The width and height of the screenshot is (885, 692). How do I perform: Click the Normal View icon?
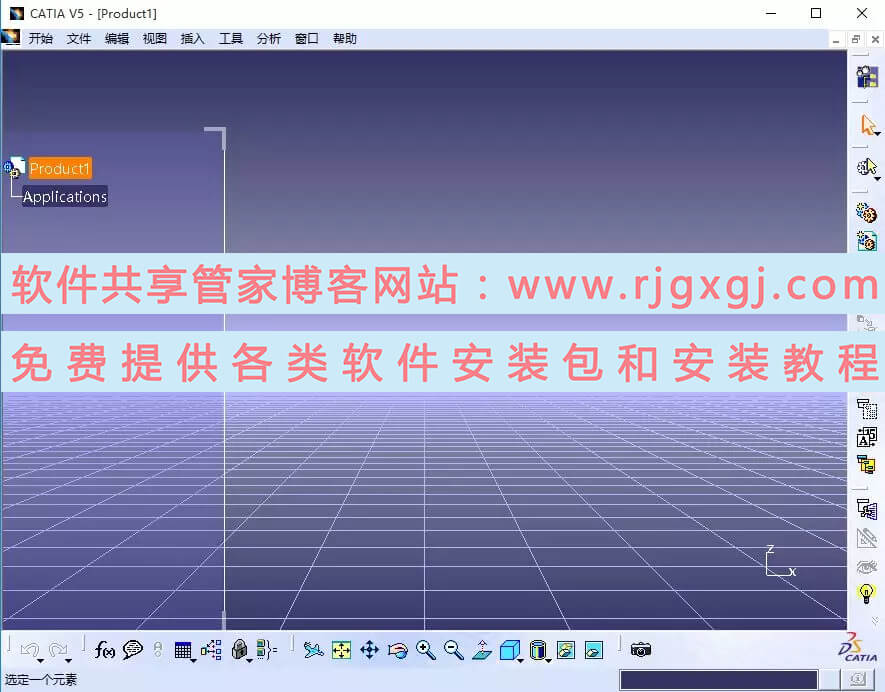(482, 650)
